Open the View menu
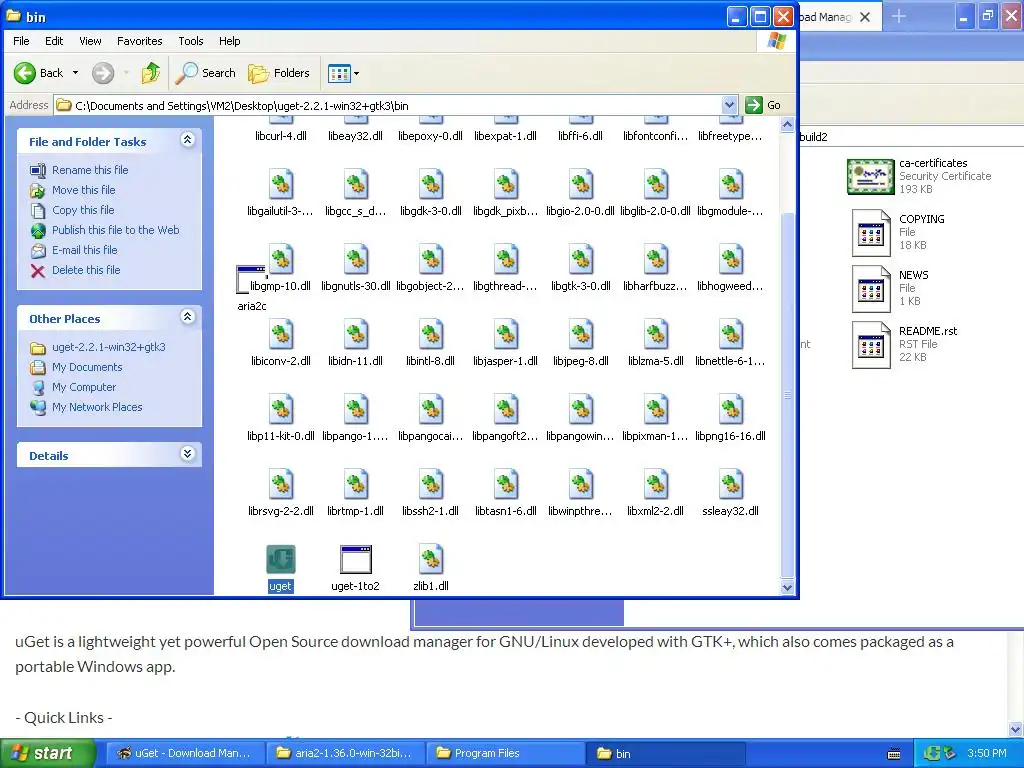Image resolution: width=1024 pixels, height=768 pixels. tap(90, 41)
